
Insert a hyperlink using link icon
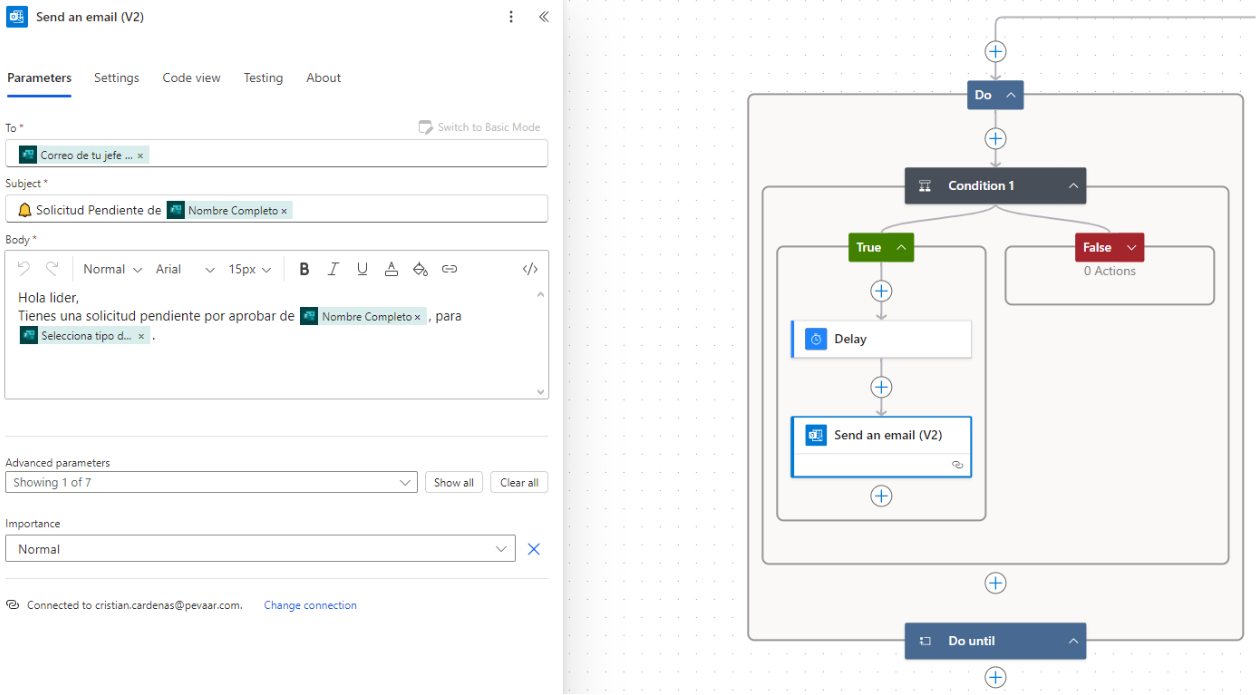coord(450,269)
